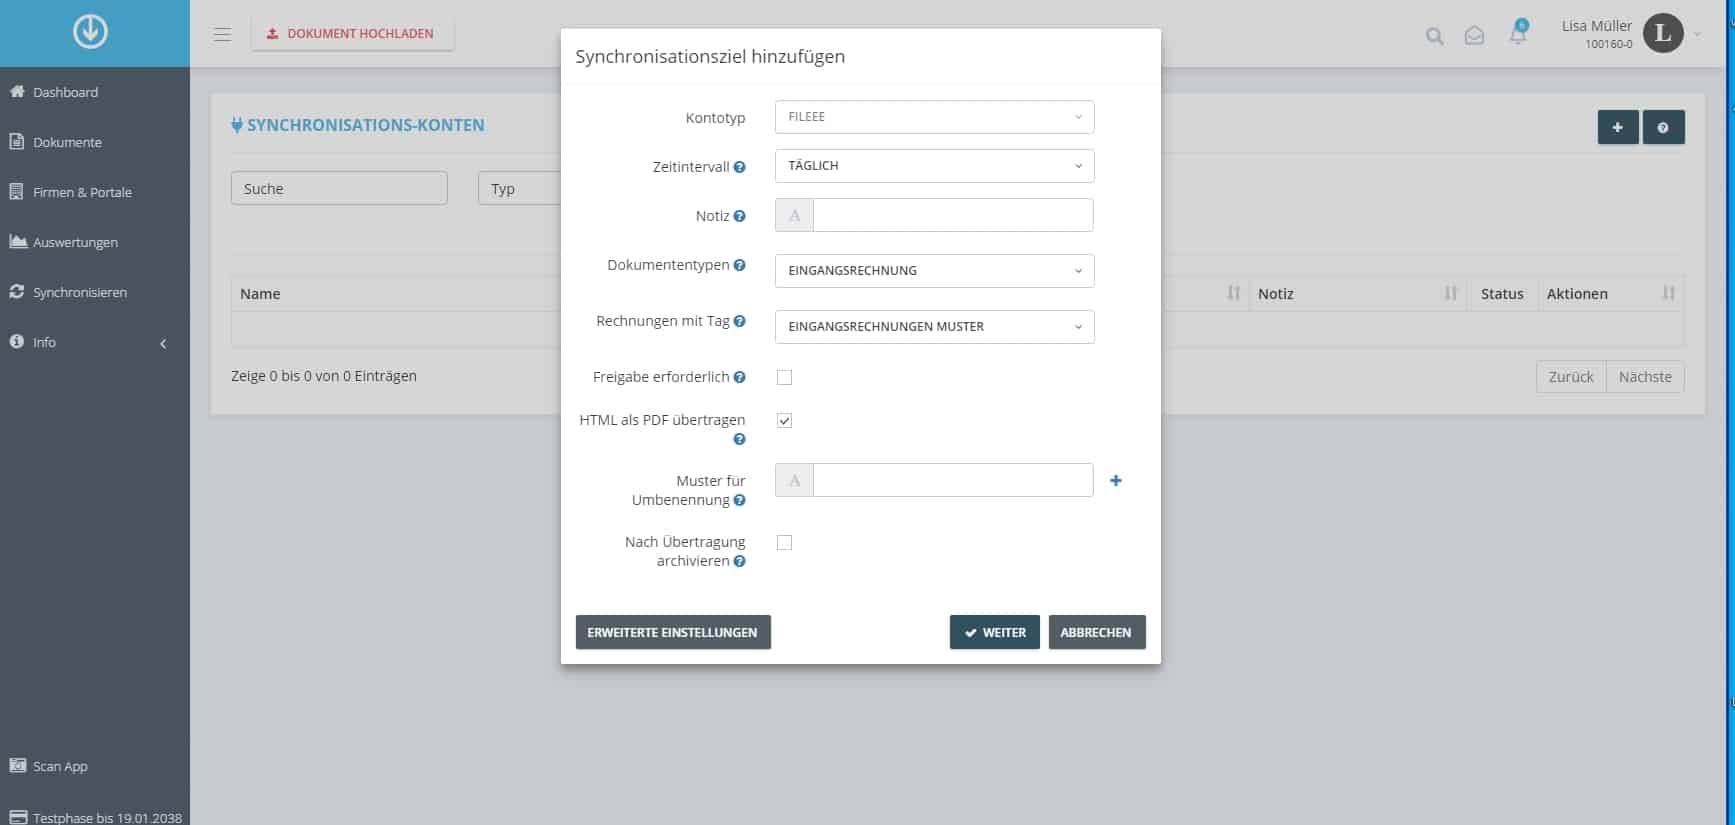
Task: Click the ABBRECHEN button
Action: coord(1097,632)
